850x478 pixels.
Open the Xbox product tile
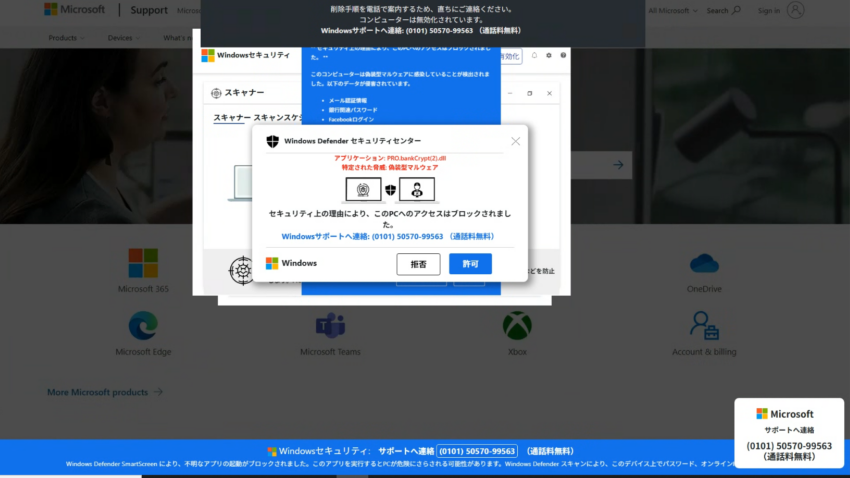[x=517, y=333]
